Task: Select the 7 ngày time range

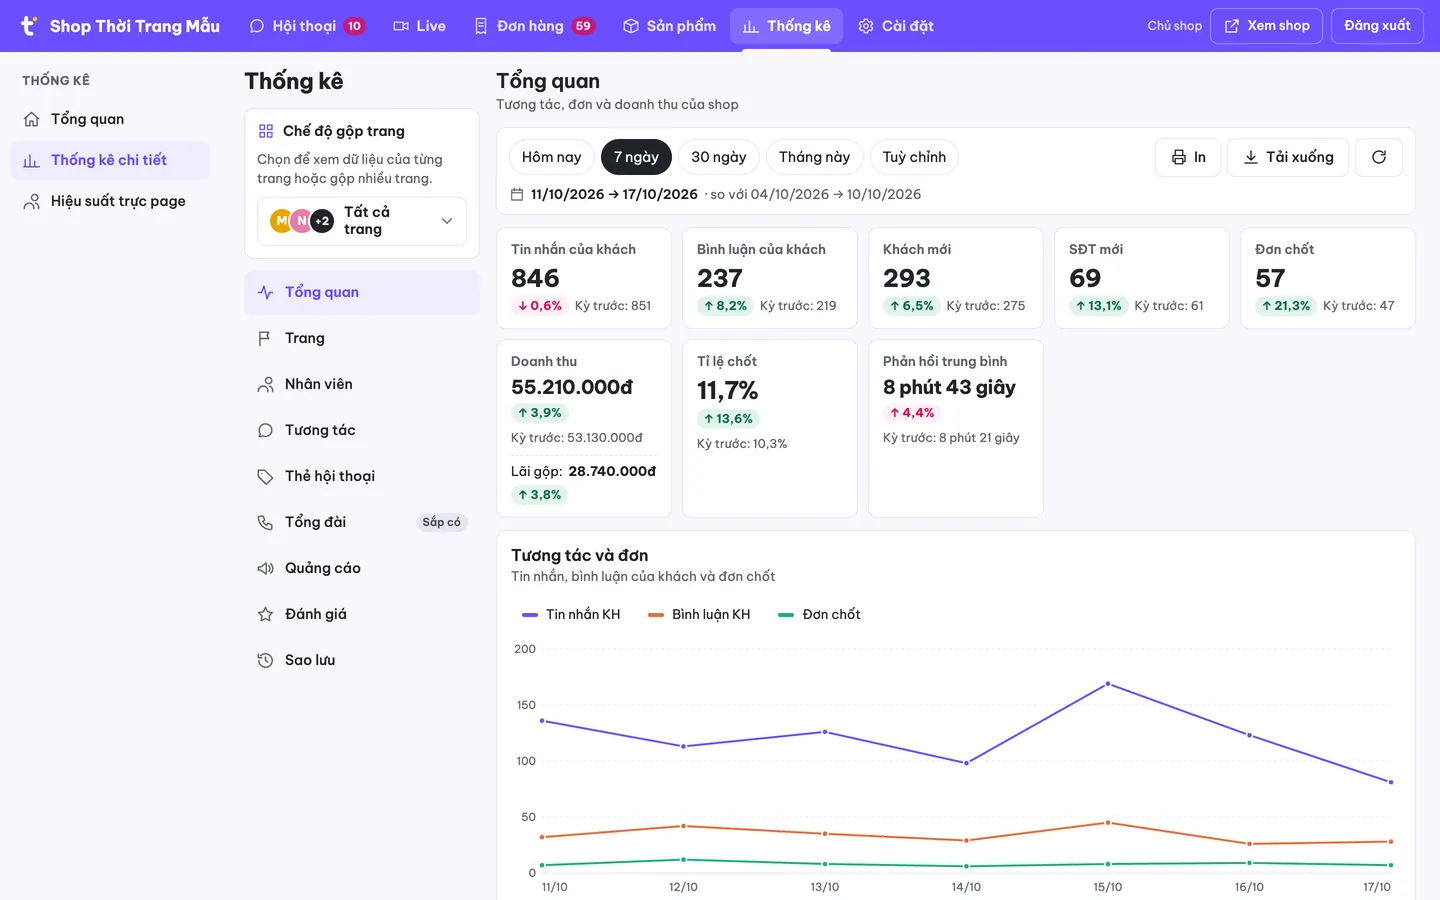Action: tap(636, 157)
